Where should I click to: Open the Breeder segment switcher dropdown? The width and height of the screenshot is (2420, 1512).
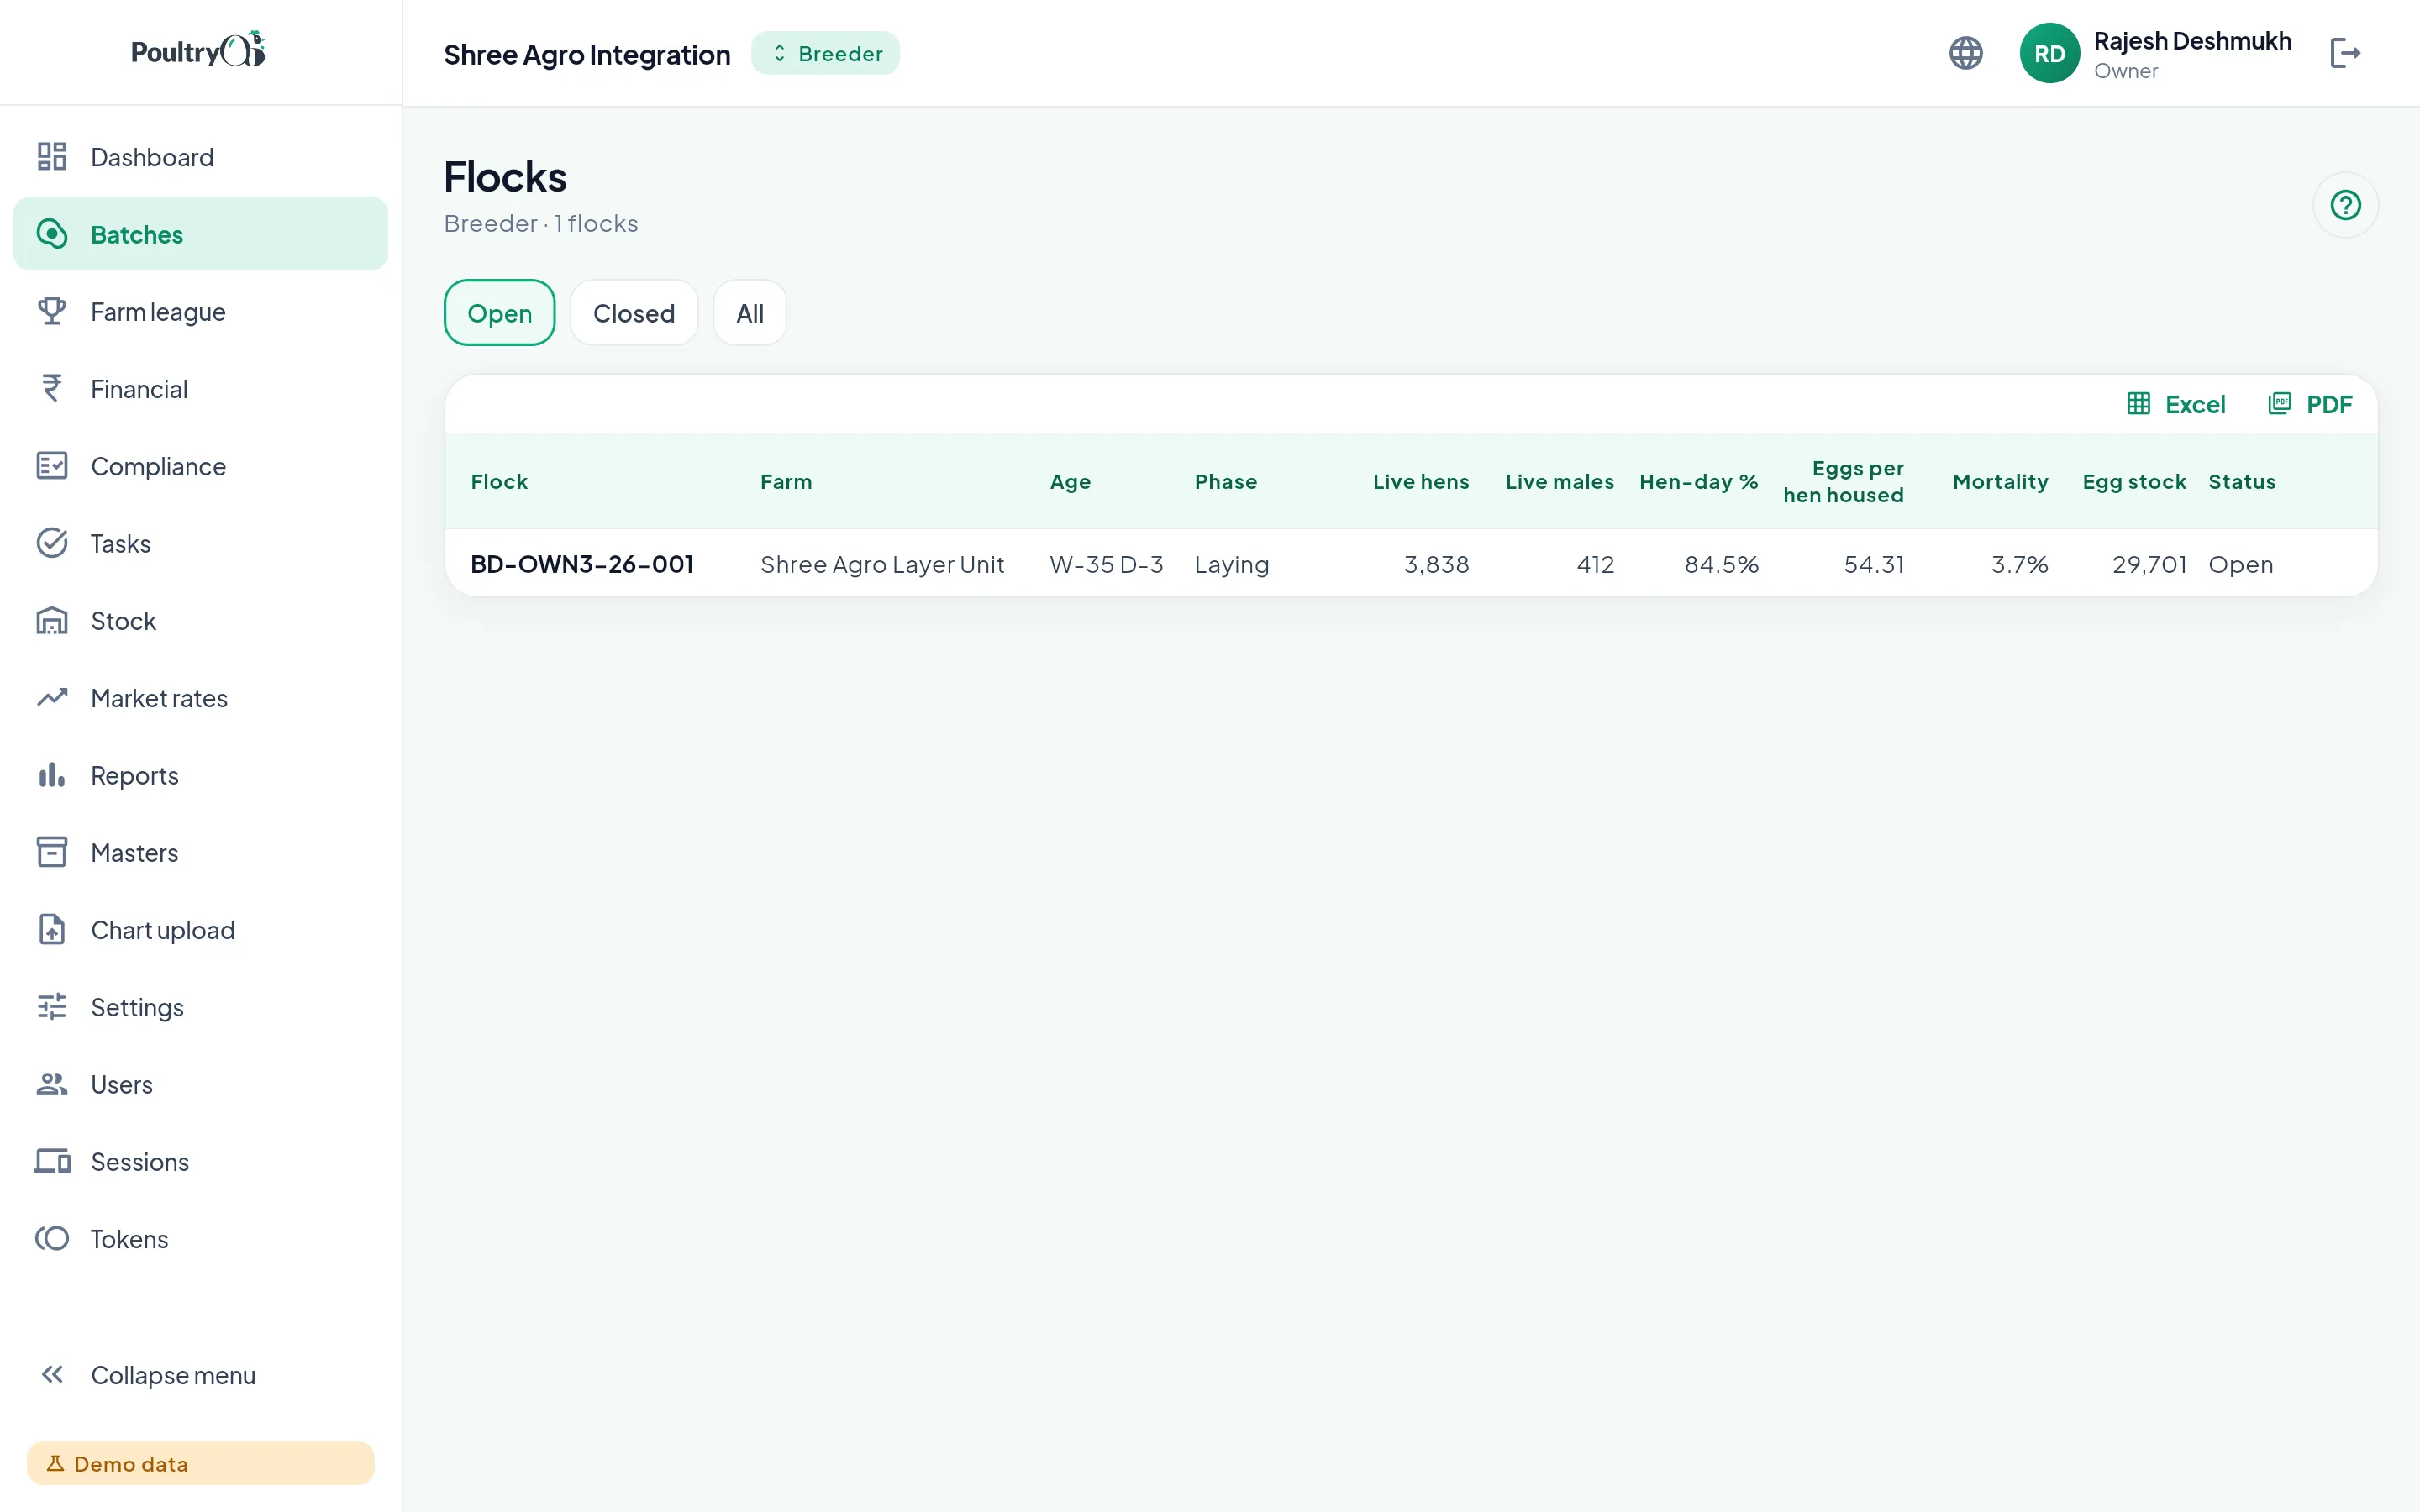825,53
